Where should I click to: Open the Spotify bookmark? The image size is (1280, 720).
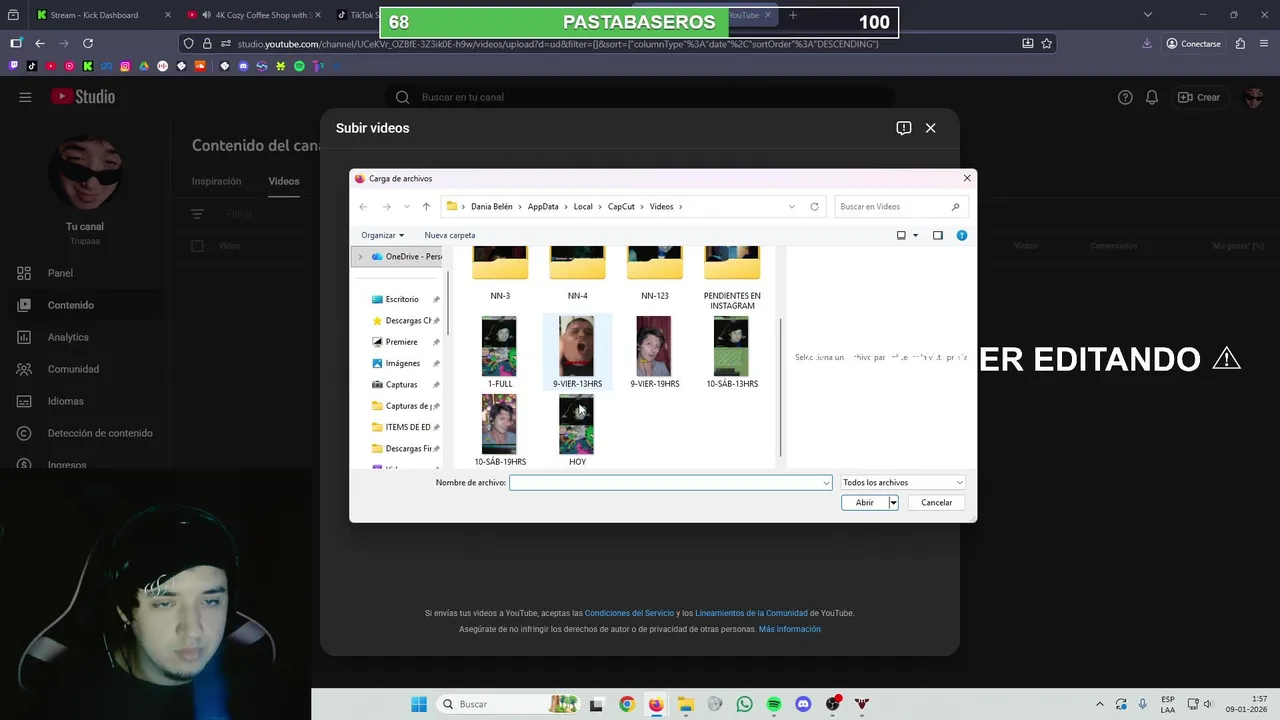point(299,66)
